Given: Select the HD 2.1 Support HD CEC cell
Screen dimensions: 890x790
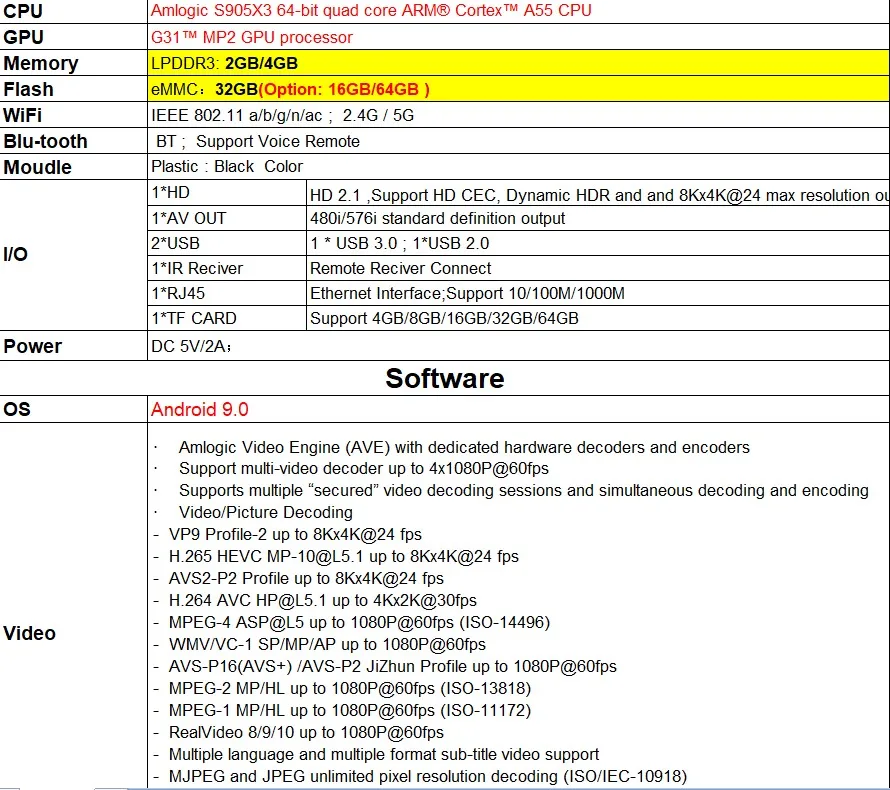Looking at the screenshot, I should (598, 195).
